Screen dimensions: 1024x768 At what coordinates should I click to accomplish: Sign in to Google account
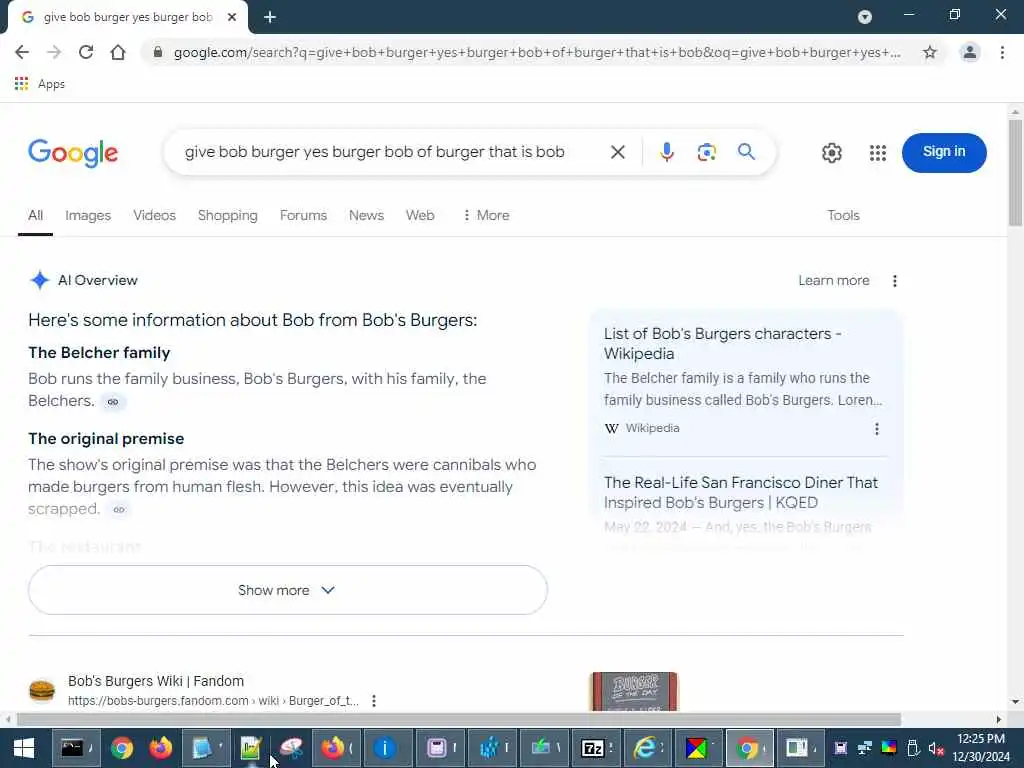pos(944,152)
